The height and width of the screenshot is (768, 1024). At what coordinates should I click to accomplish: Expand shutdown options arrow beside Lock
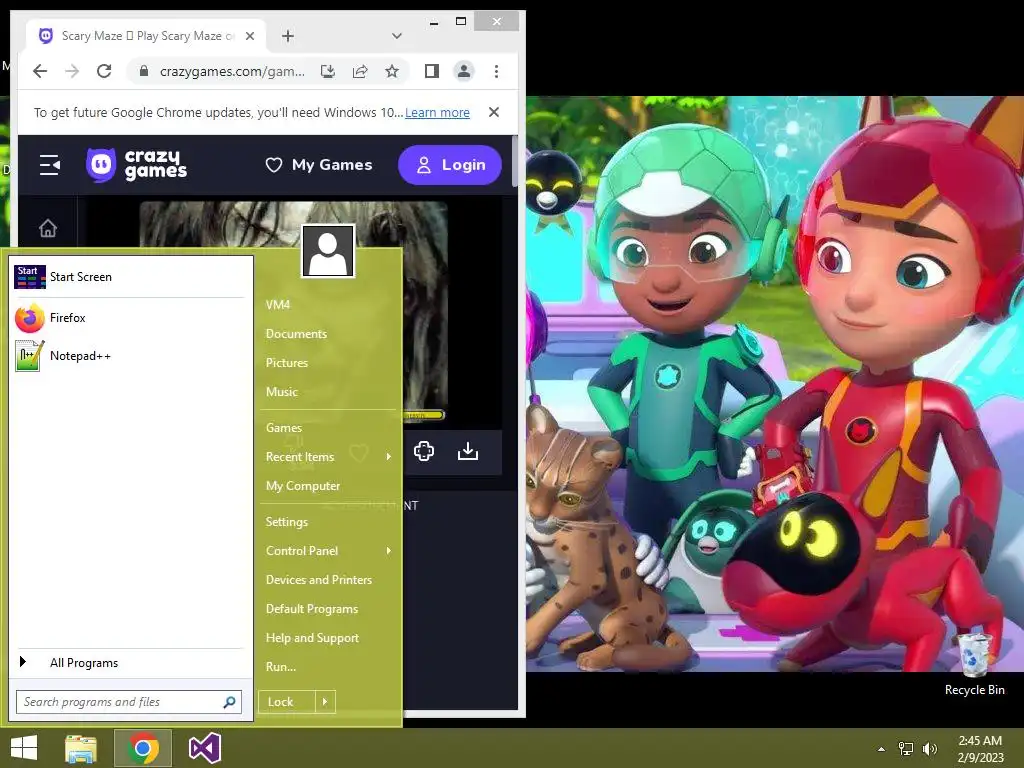[325, 702]
